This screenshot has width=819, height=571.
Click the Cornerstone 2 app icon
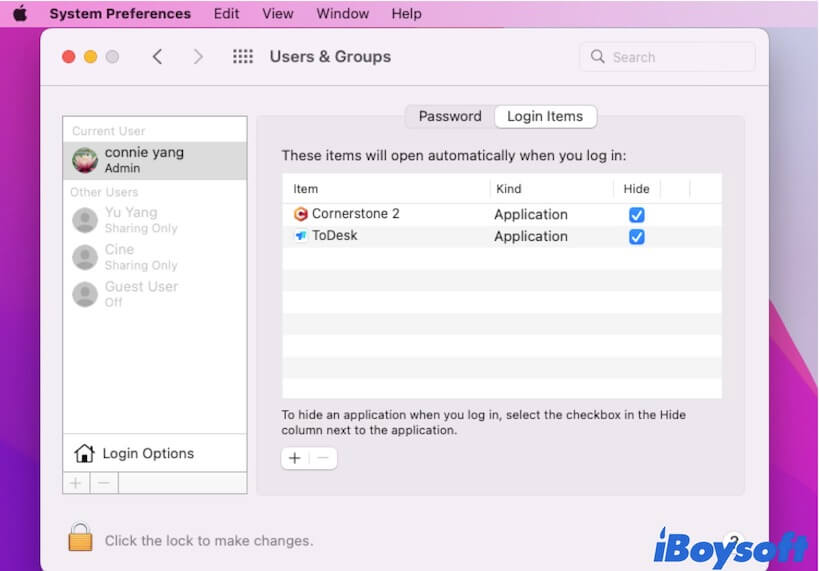pos(300,214)
